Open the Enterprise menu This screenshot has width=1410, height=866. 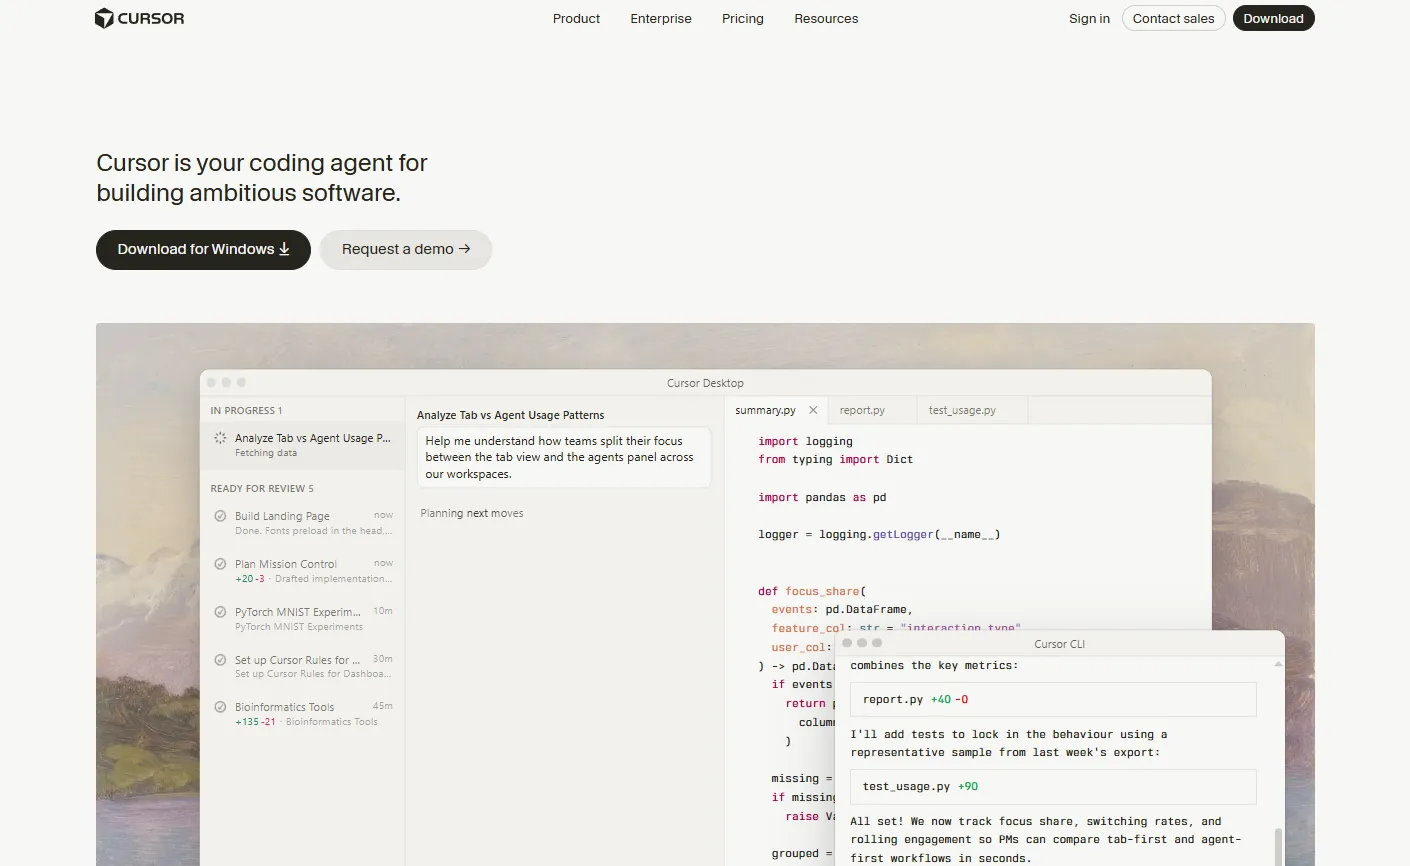click(x=661, y=18)
